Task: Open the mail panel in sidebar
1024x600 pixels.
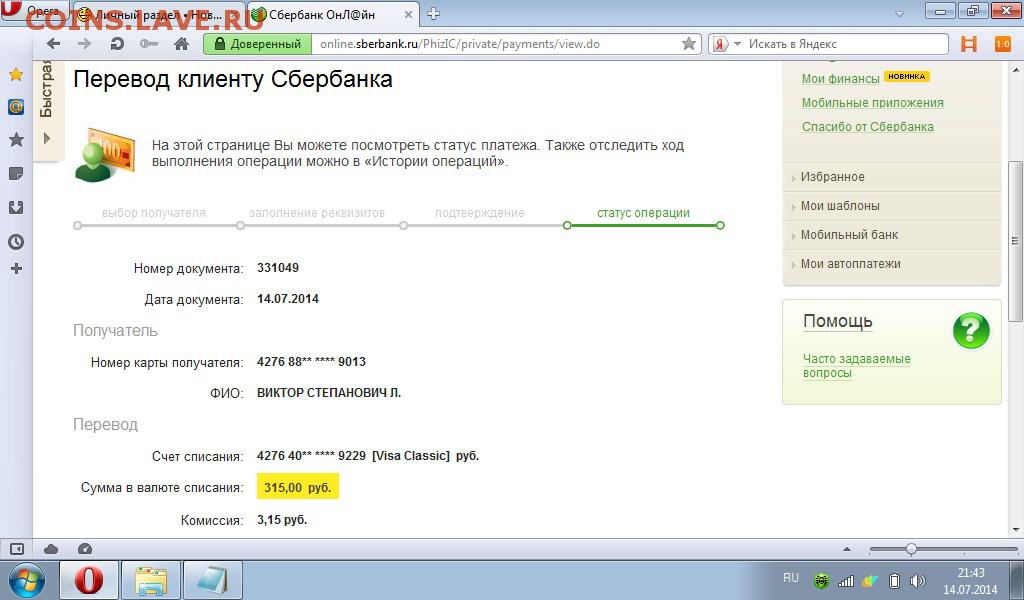Action: 16,106
